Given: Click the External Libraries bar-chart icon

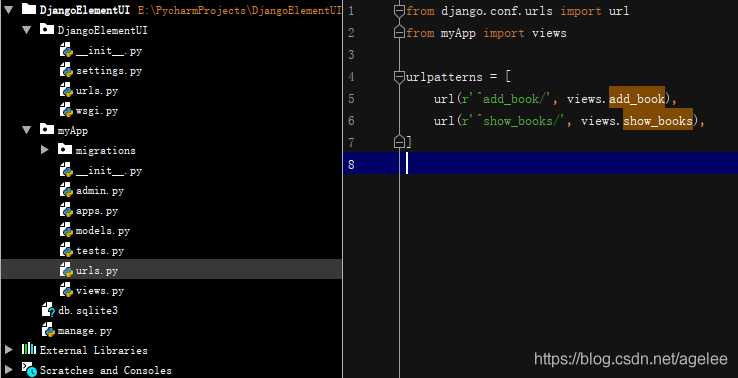Looking at the screenshot, I should pyautogui.click(x=29, y=350).
